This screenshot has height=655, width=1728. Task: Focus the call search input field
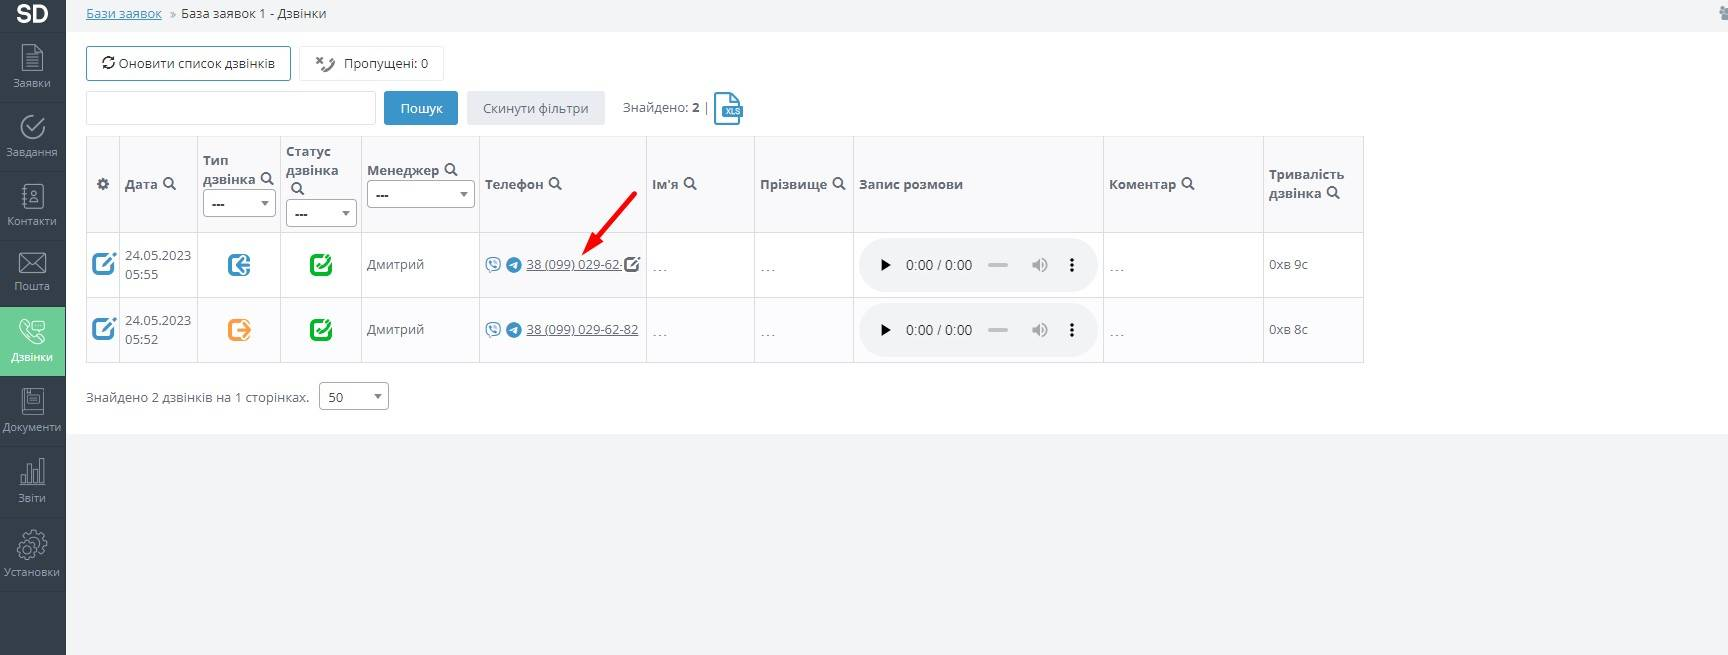231,108
